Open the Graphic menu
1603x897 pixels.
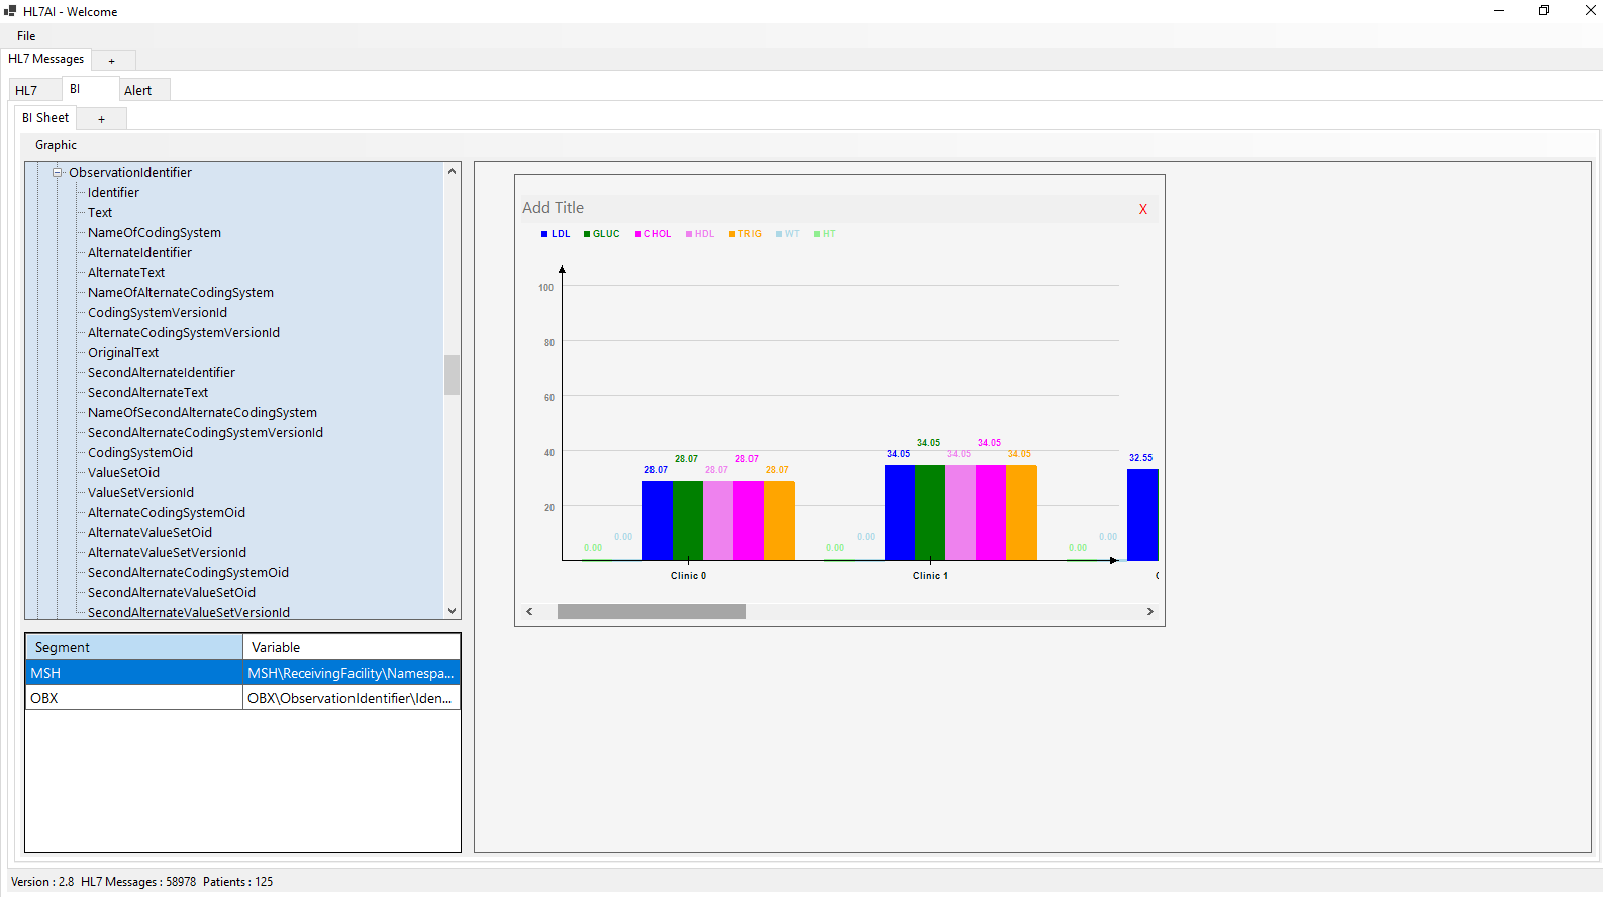[x=56, y=145]
